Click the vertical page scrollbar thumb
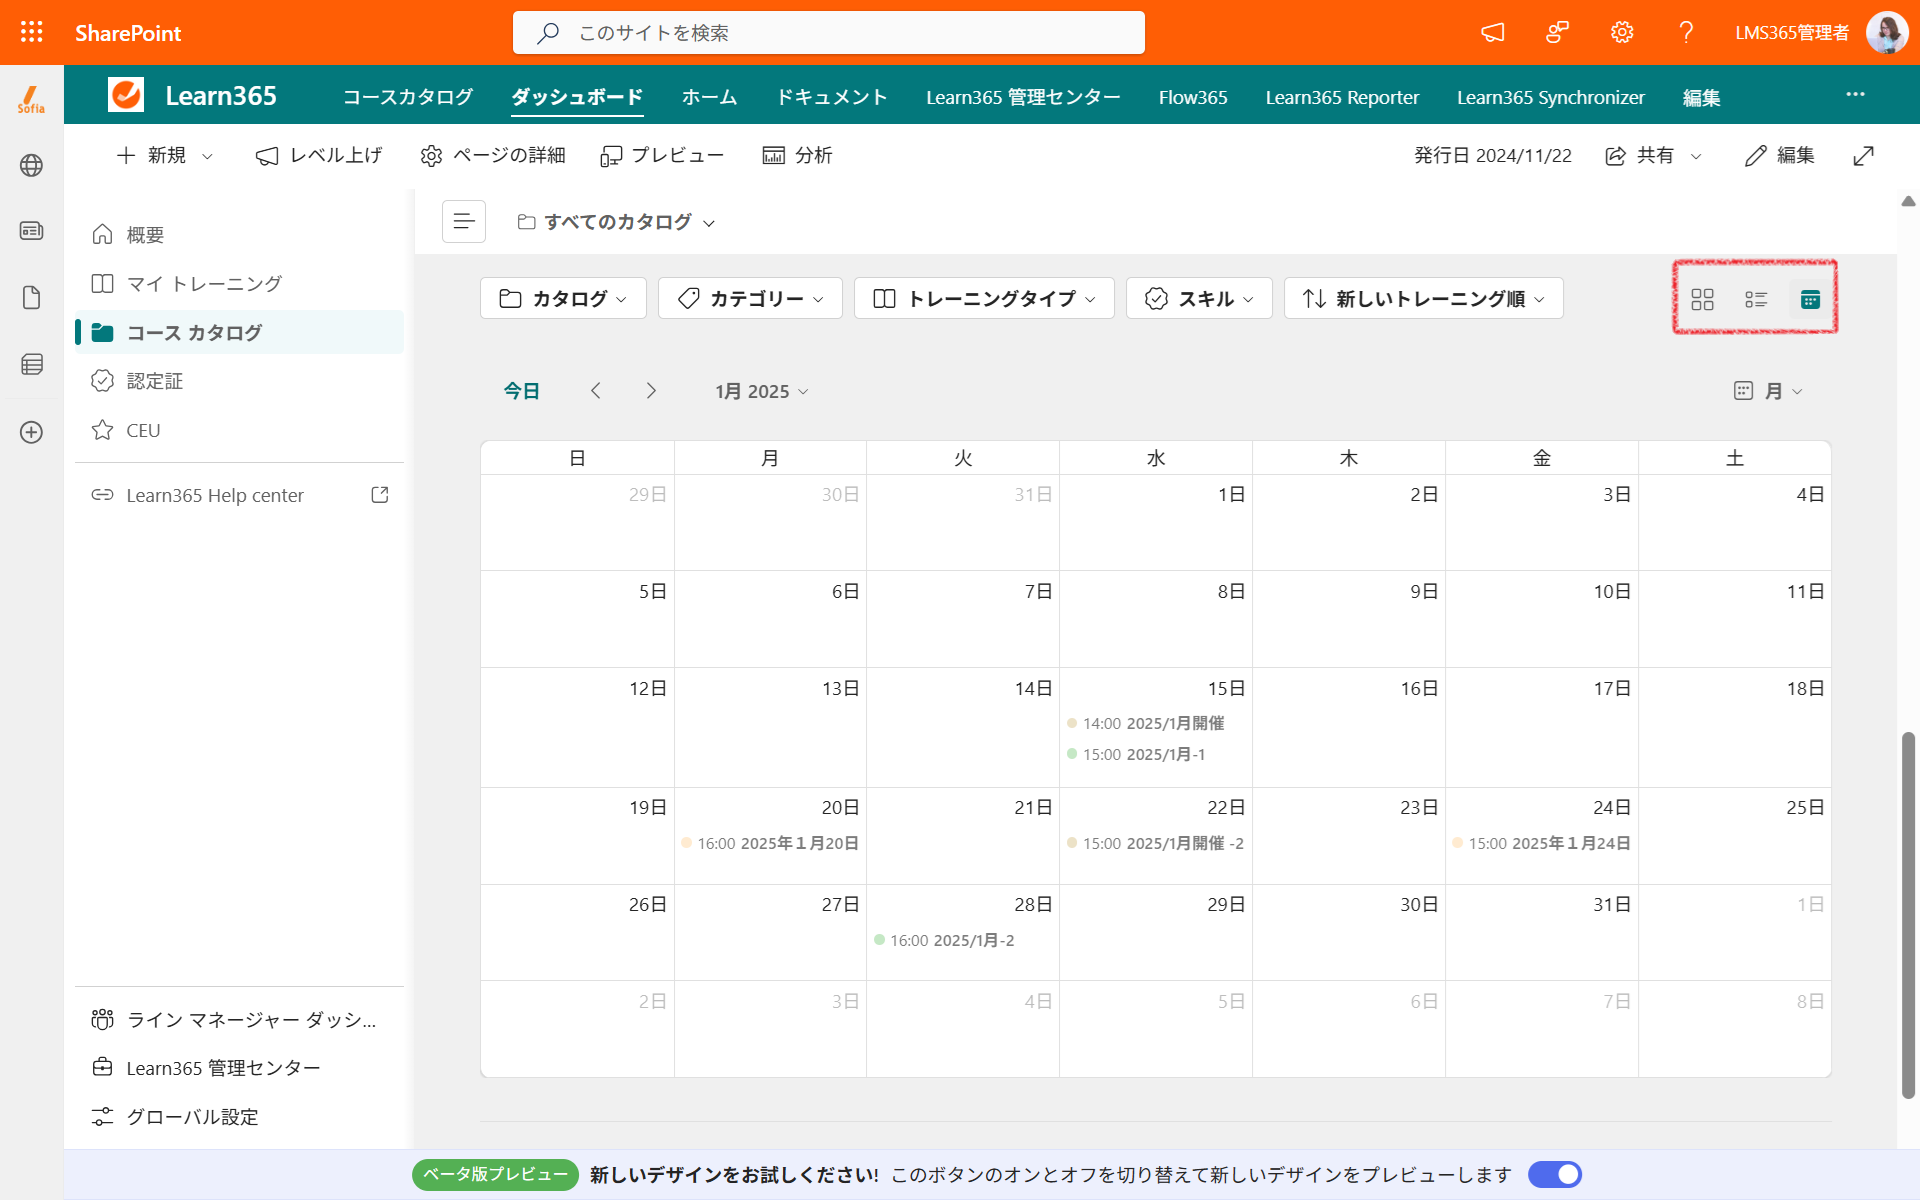Image resolution: width=1920 pixels, height=1200 pixels. 1908,915
